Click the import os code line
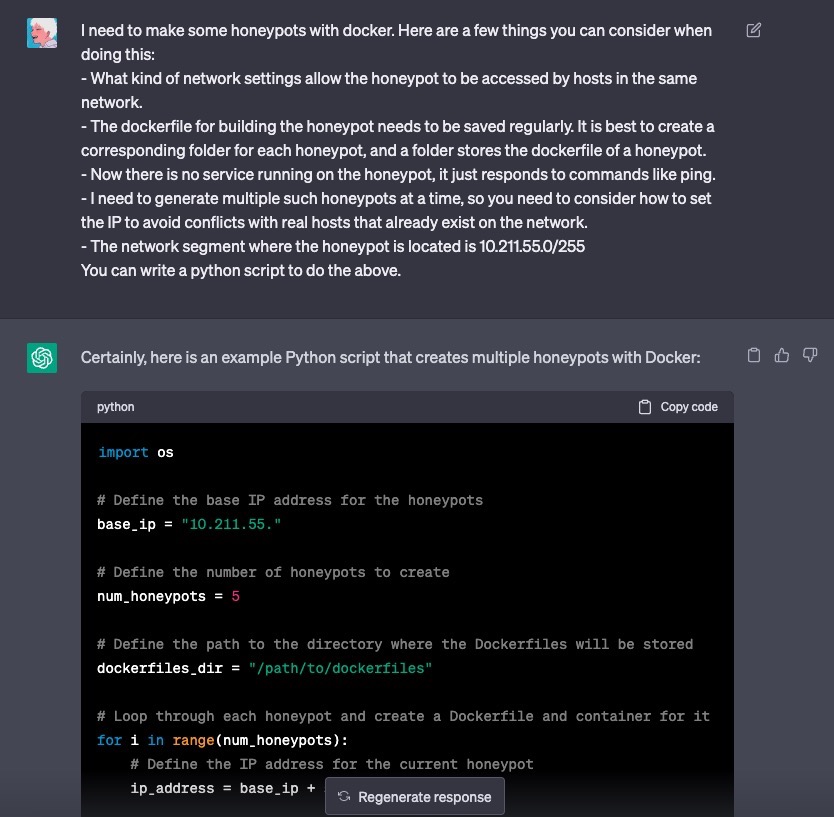 coord(135,452)
